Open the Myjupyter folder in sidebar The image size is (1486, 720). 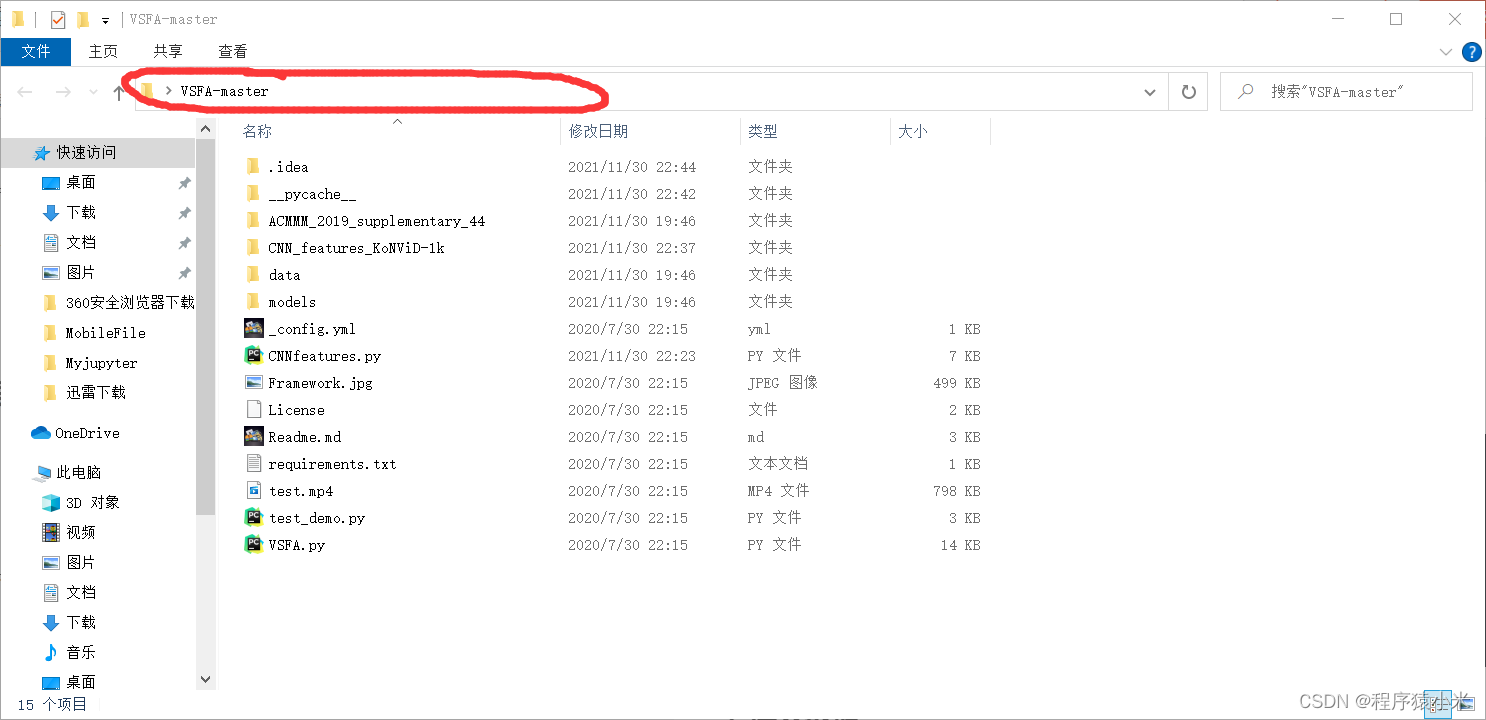pyautogui.click(x=102, y=363)
